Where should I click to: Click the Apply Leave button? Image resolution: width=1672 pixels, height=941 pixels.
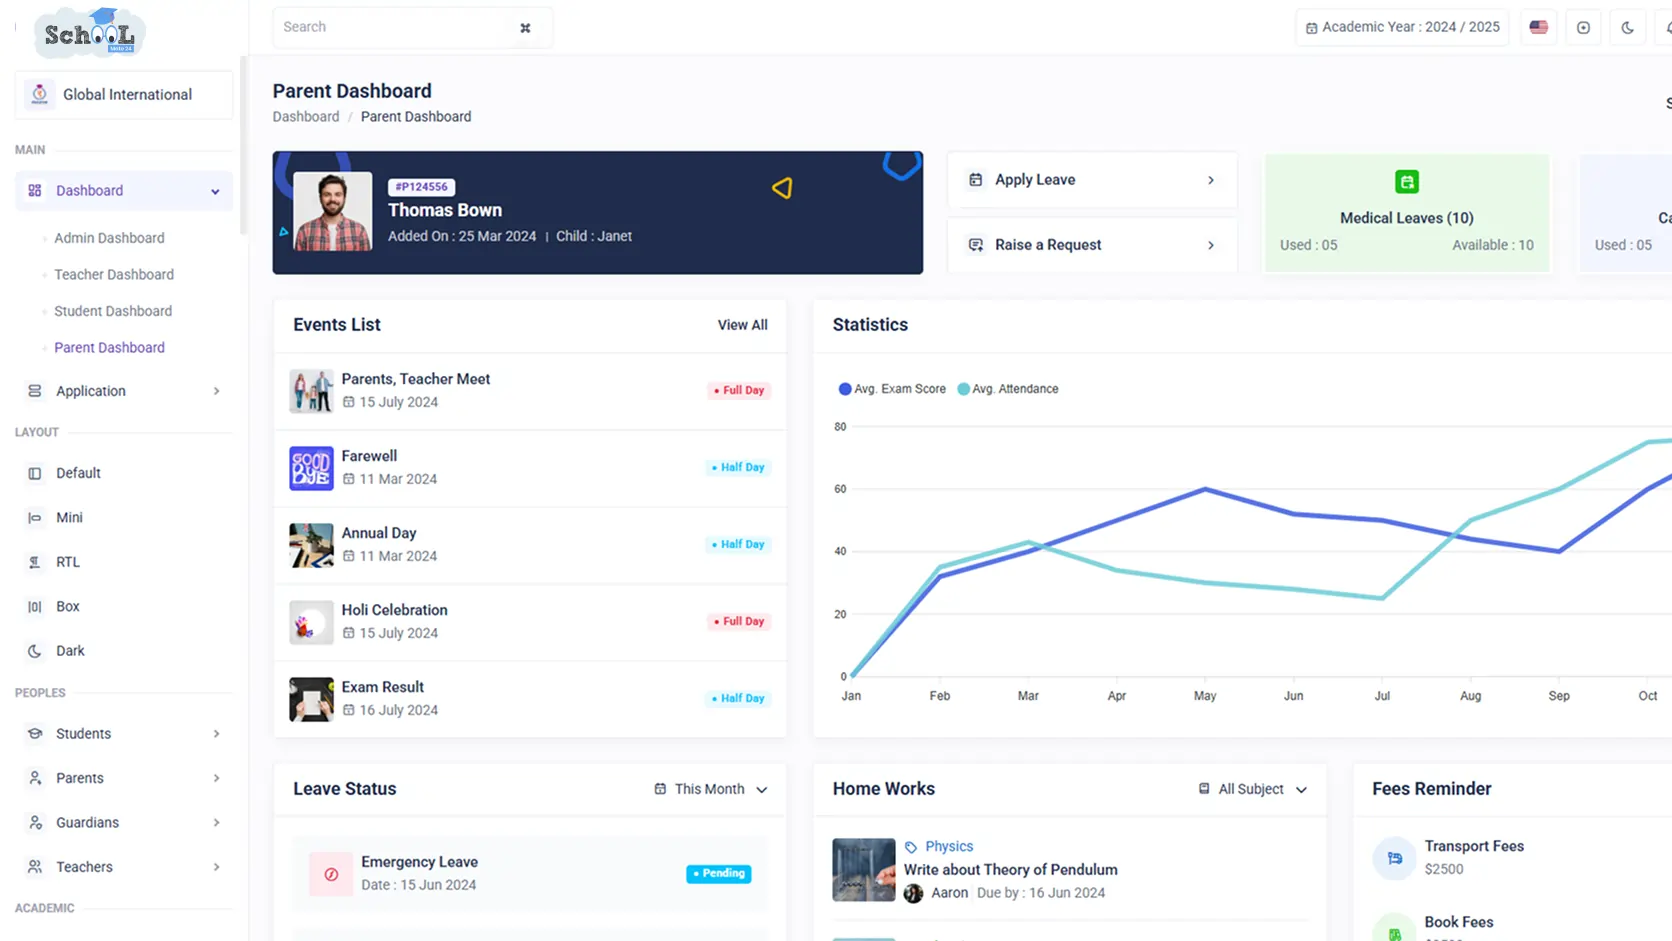click(1092, 180)
